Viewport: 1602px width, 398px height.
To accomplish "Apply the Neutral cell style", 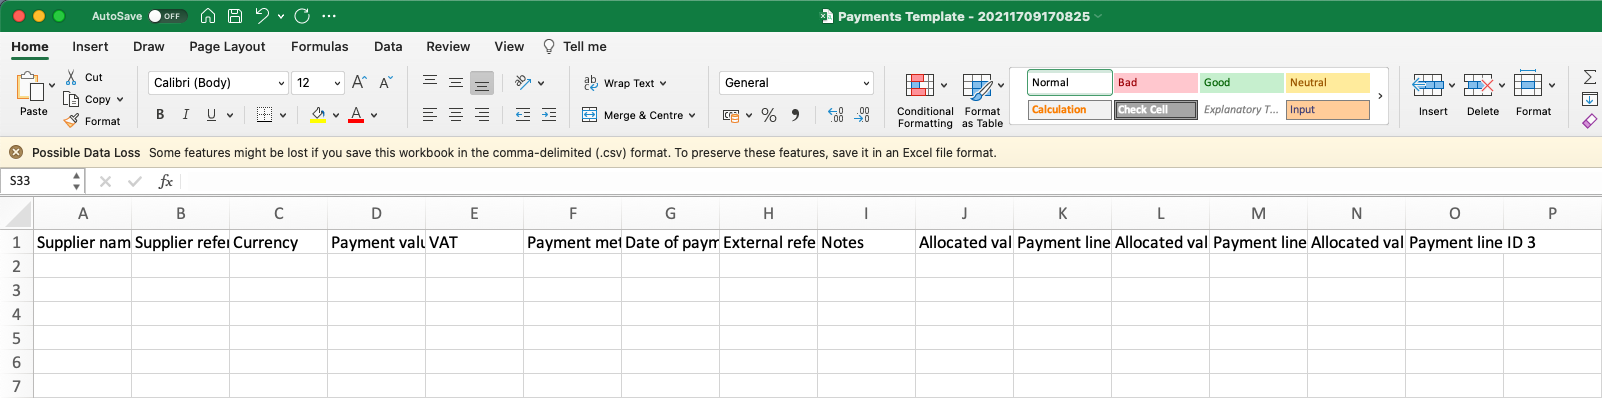I will pos(1328,83).
